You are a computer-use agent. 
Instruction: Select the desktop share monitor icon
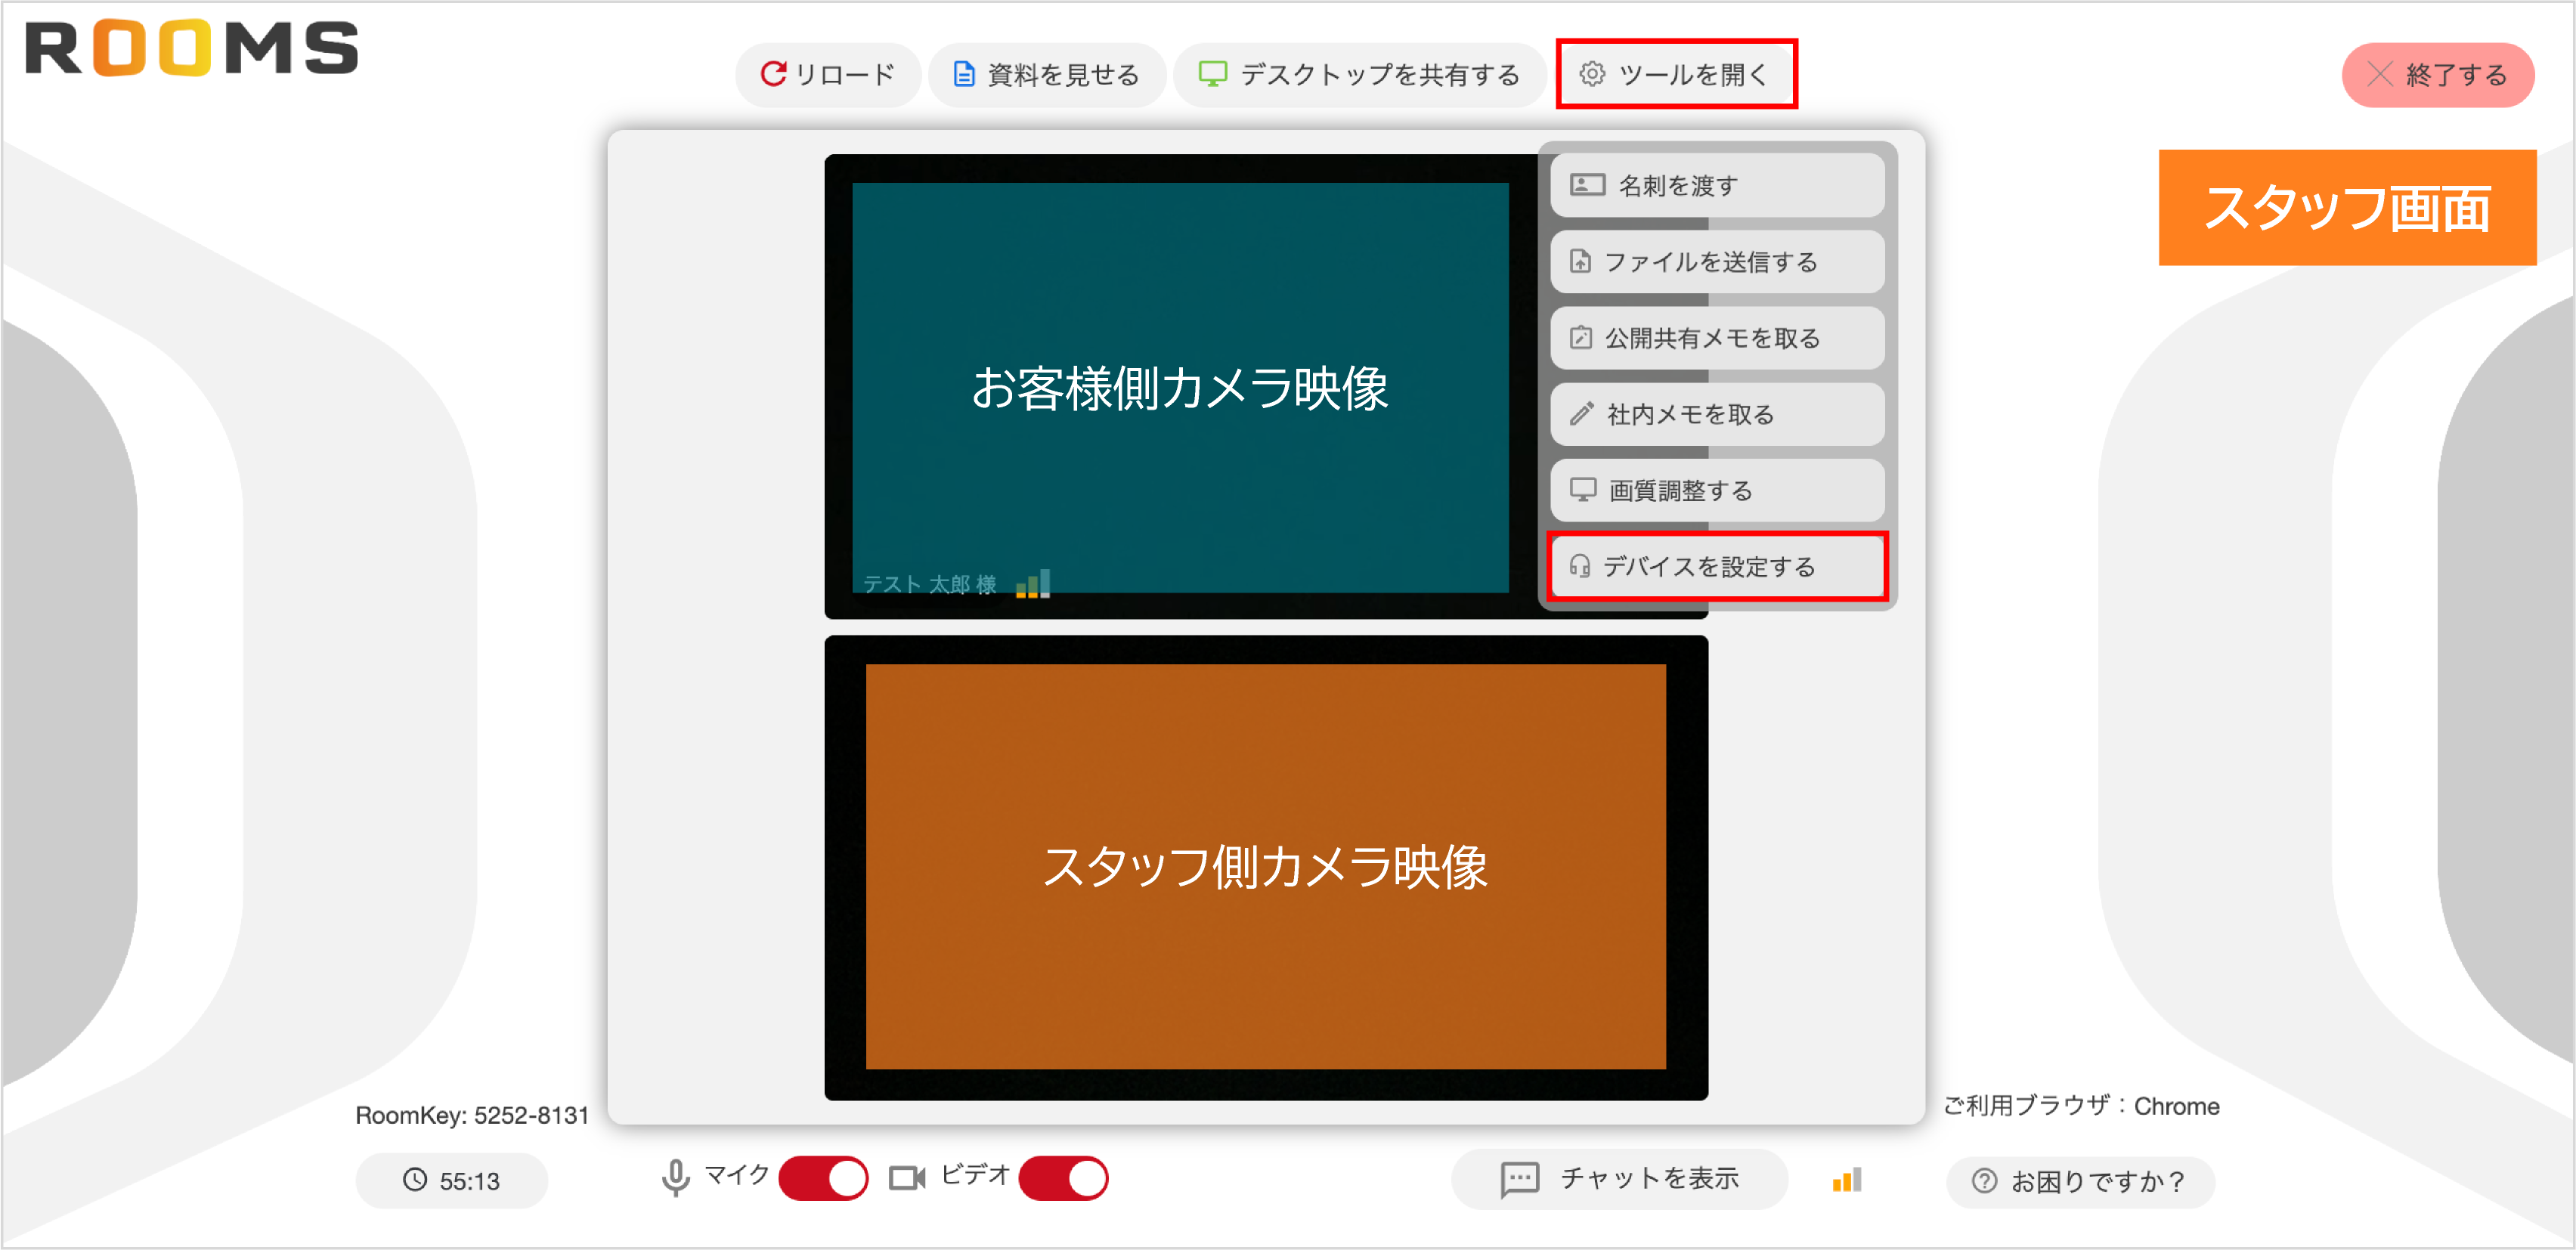pos(1214,73)
